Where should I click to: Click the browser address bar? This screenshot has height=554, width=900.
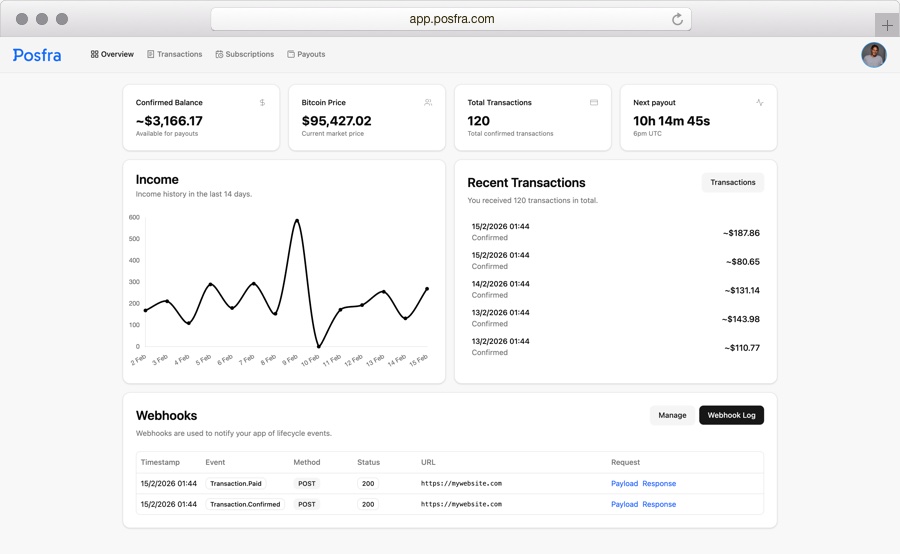[x=450, y=19]
